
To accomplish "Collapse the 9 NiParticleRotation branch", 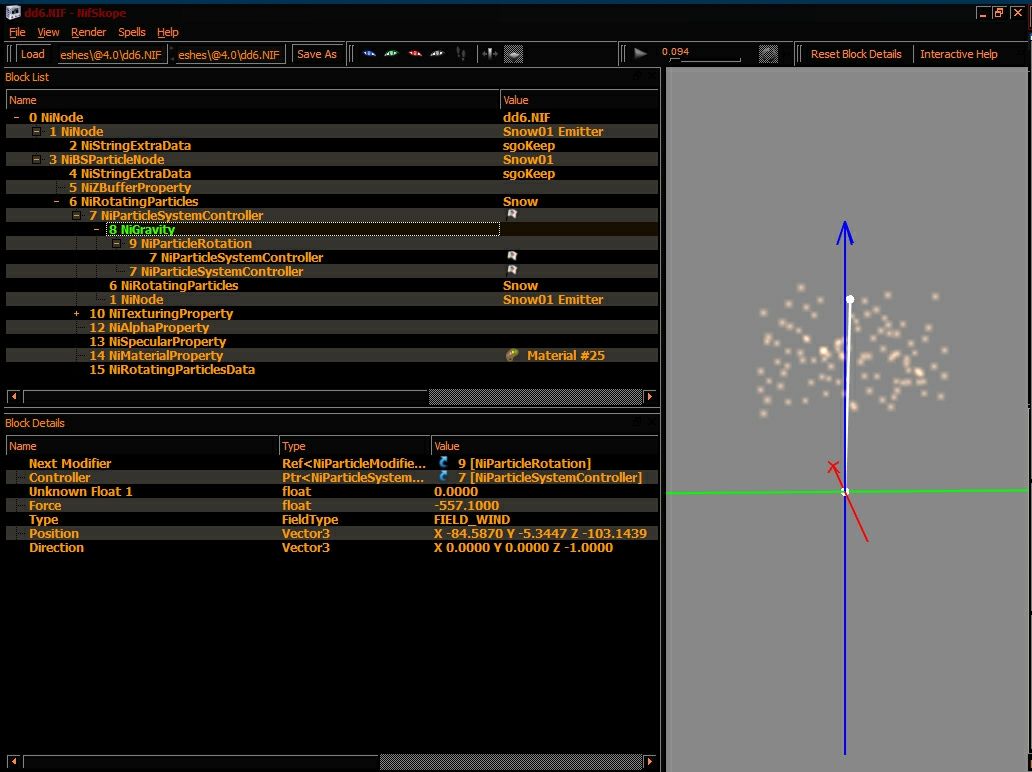I will [116, 244].
